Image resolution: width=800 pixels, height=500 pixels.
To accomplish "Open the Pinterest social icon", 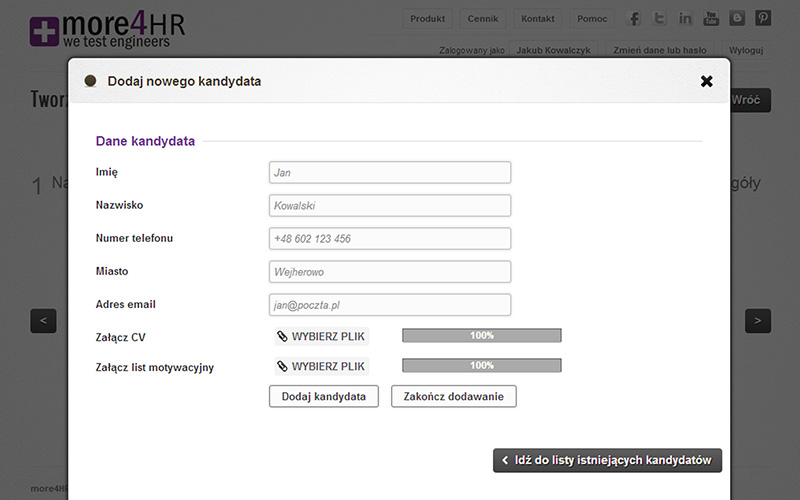I will coord(763,18).
